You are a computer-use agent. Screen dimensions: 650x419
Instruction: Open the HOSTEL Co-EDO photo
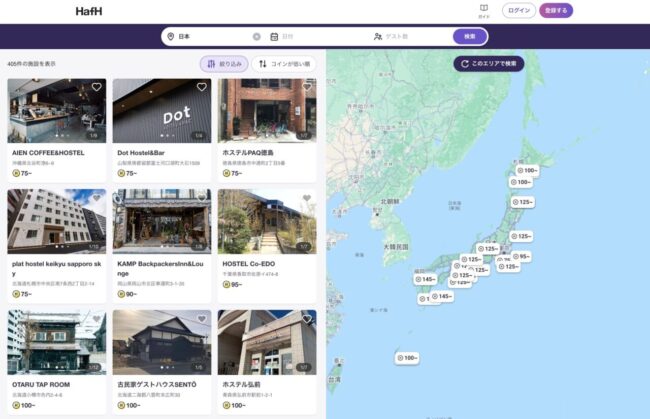click(267, 221)
